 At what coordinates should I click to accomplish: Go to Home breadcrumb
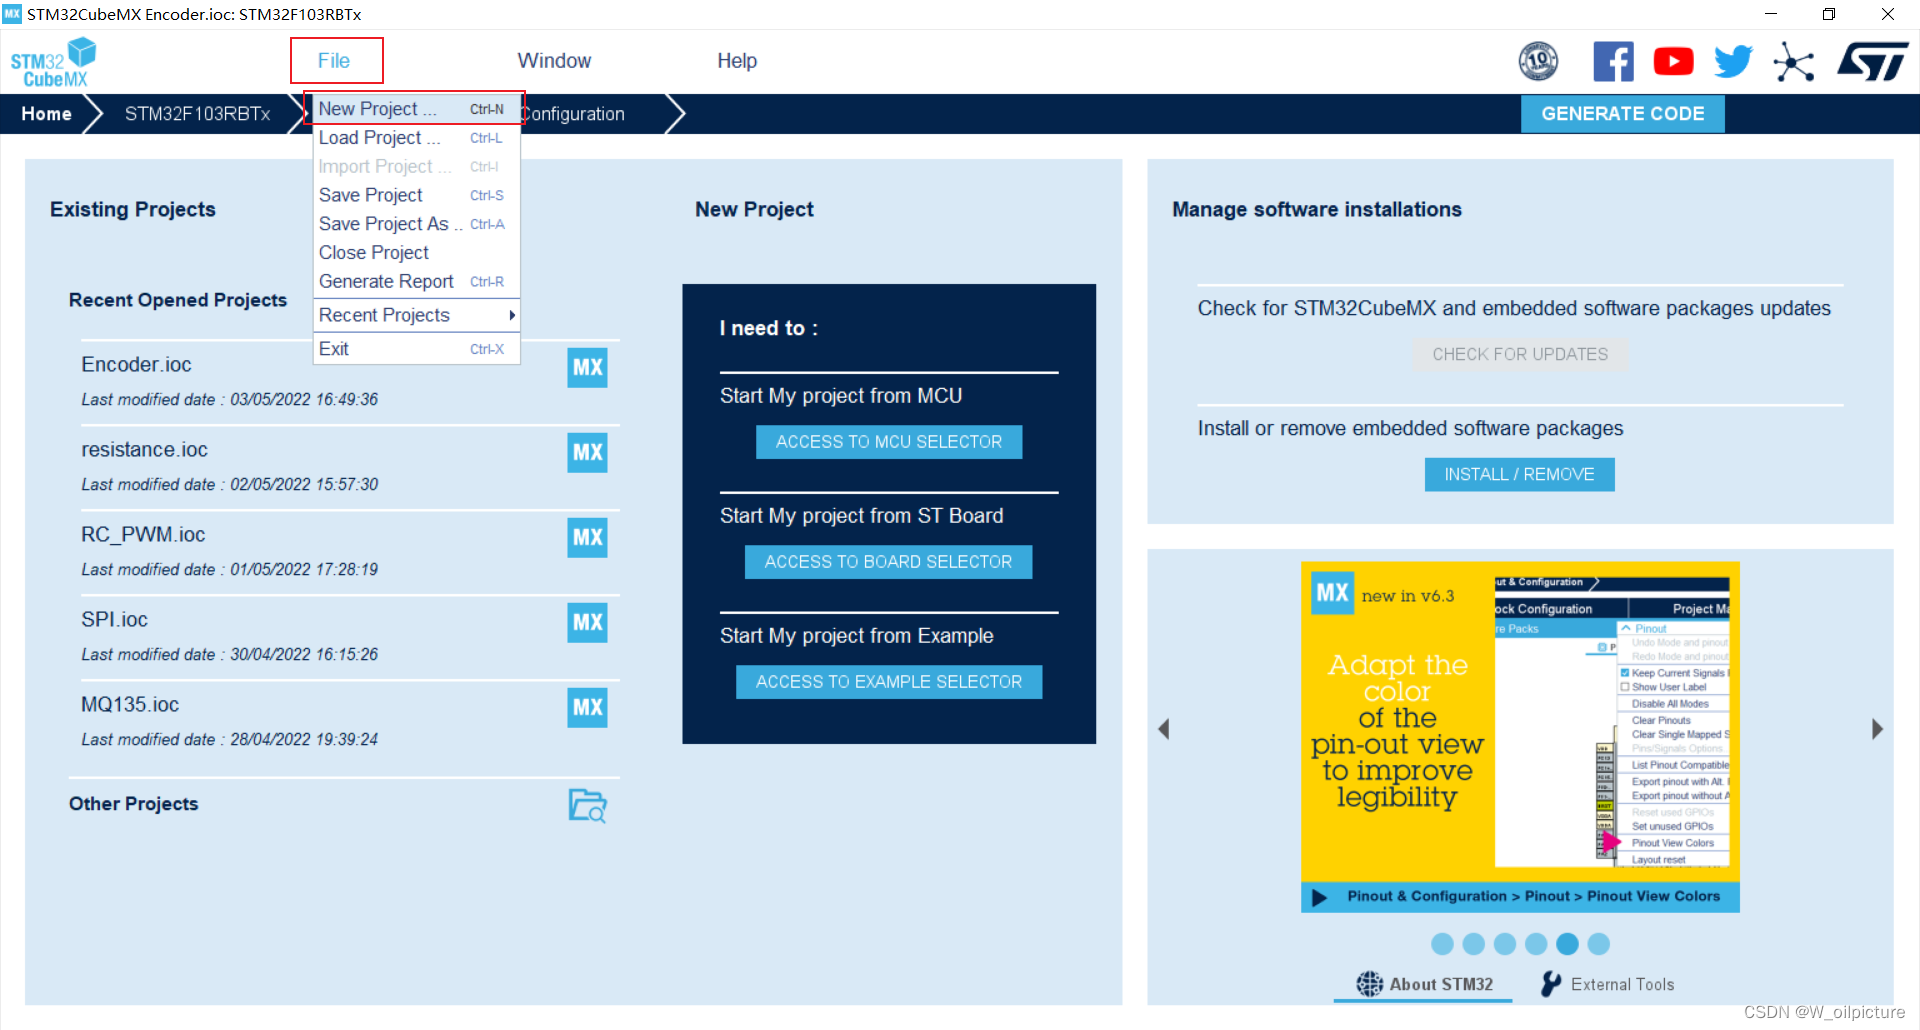pos(46,114)
